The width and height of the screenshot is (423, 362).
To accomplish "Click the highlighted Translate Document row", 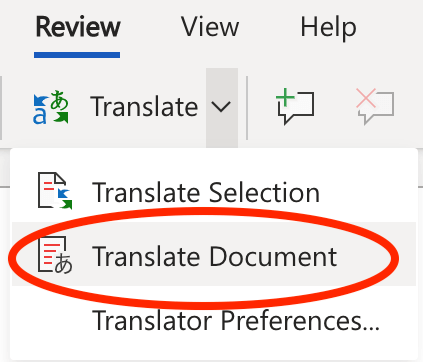I will click(214, 254).
